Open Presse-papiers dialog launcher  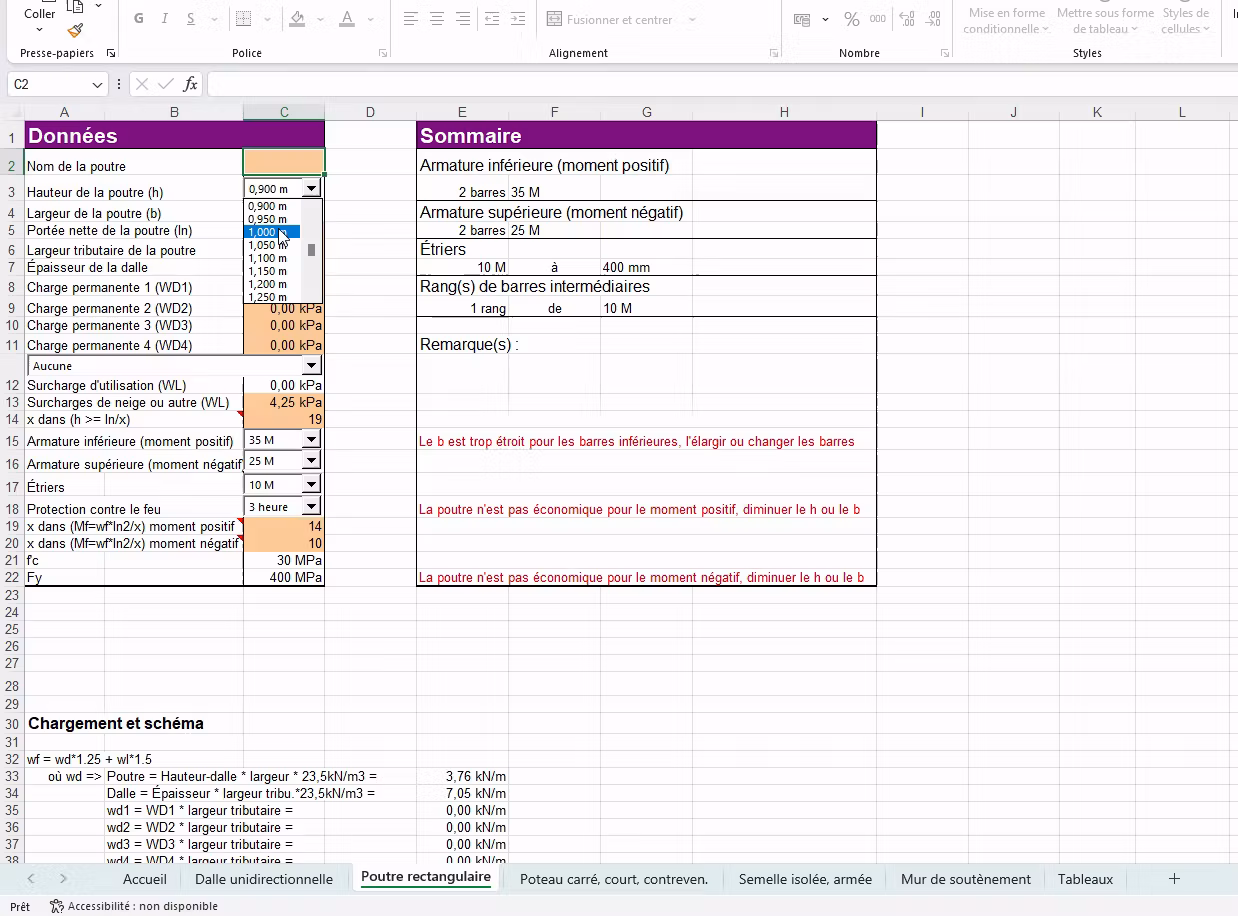pos(110,53)
